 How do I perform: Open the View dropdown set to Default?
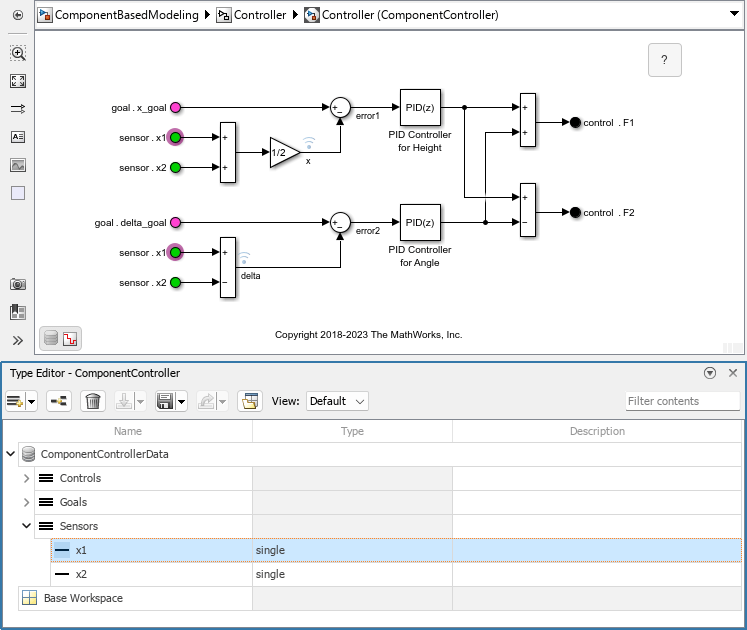coord(337,401)
